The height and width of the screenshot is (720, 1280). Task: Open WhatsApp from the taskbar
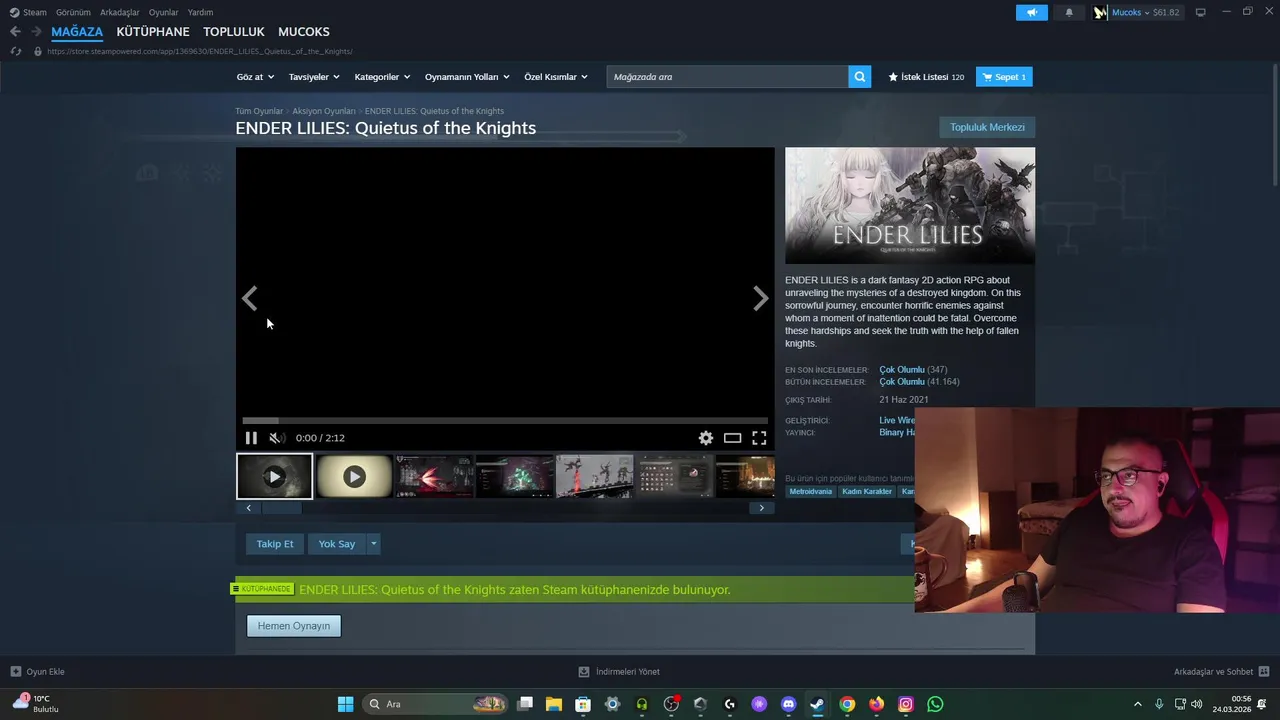pyautogui.click(x=935, y=704)
